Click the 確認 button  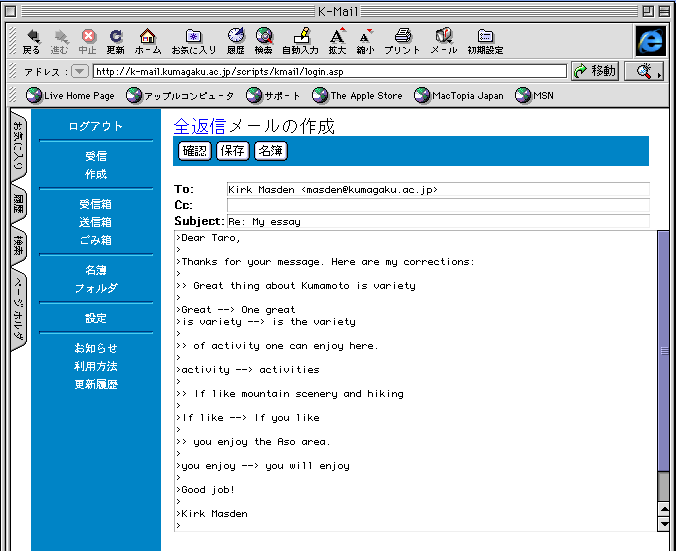(x=195, y=151)
